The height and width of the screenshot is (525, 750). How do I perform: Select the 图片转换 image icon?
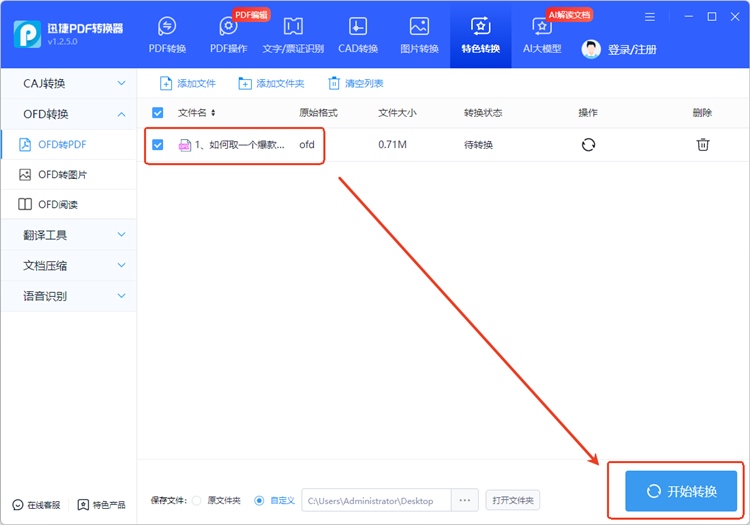pos(419,26)
